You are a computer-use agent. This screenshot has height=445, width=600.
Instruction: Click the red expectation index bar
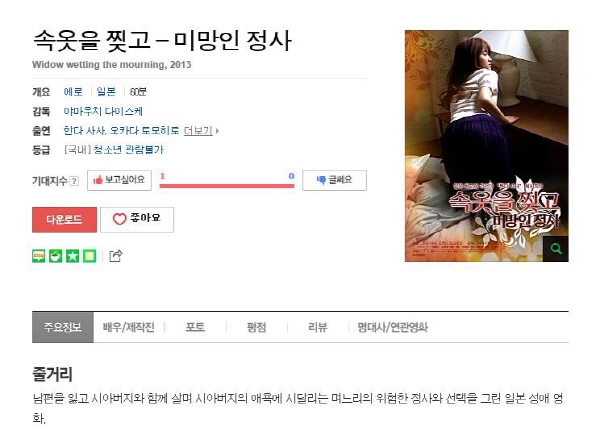point(227,186)
